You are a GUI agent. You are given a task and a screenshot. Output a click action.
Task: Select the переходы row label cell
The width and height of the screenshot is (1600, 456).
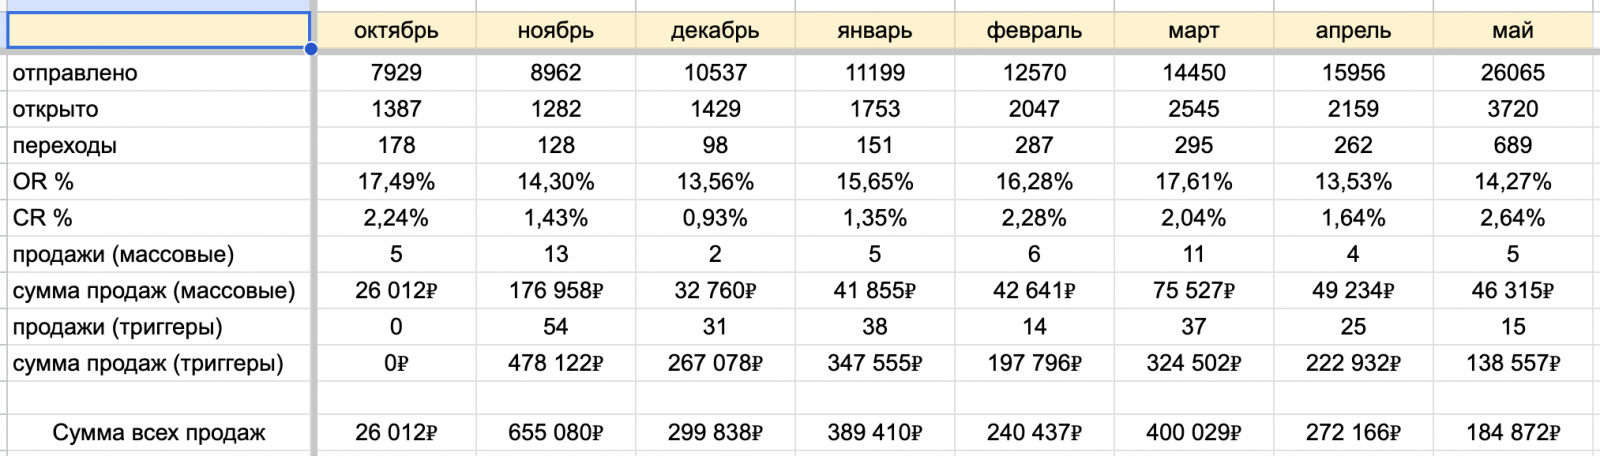click(65, 146)
